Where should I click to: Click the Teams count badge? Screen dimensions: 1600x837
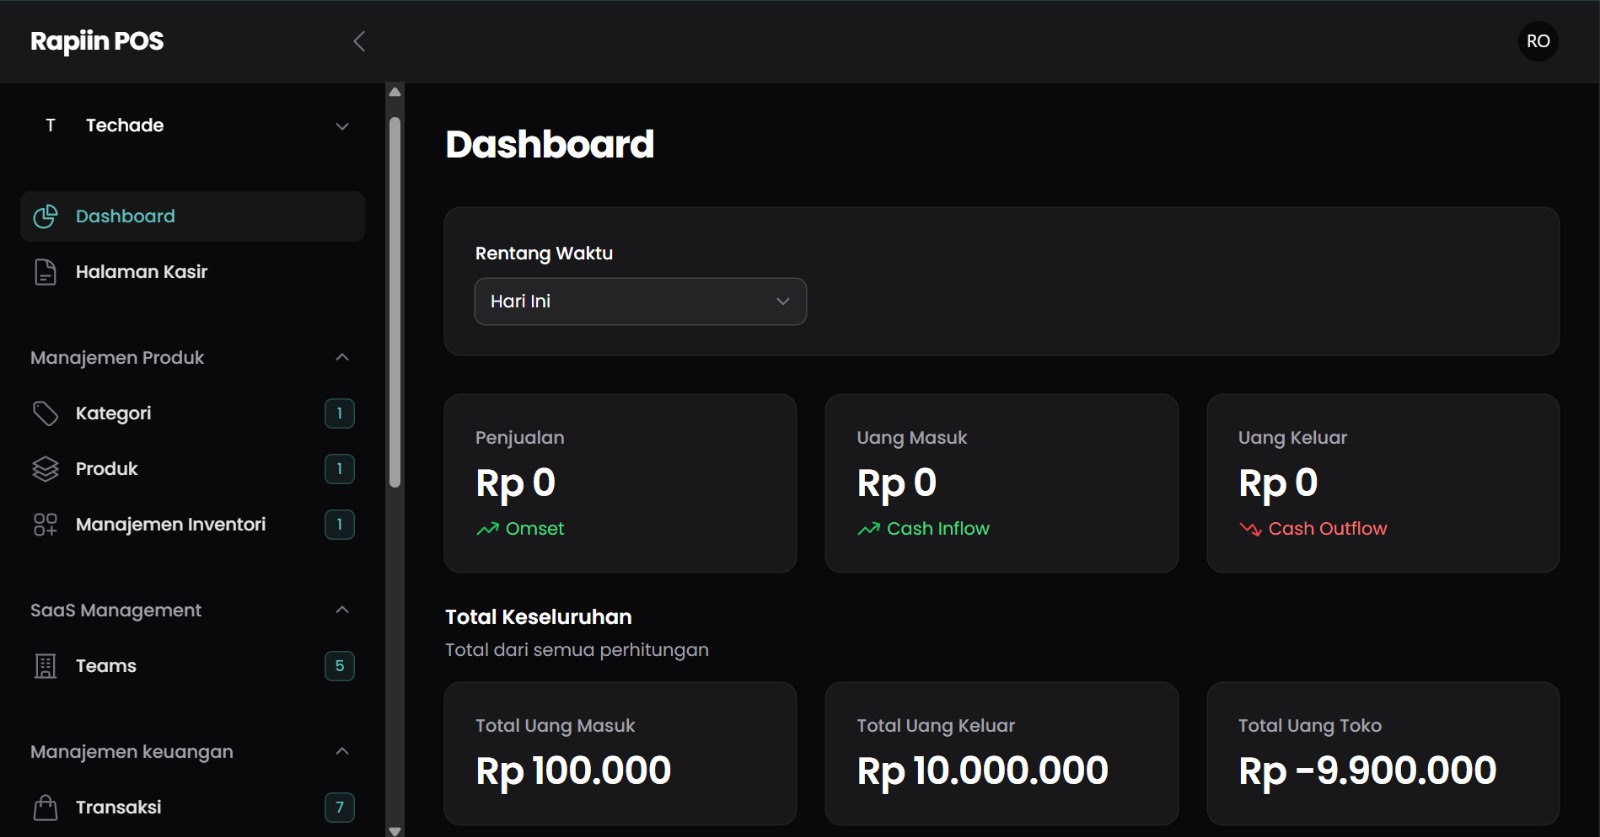pyautogui.click(x=339, y=666)
